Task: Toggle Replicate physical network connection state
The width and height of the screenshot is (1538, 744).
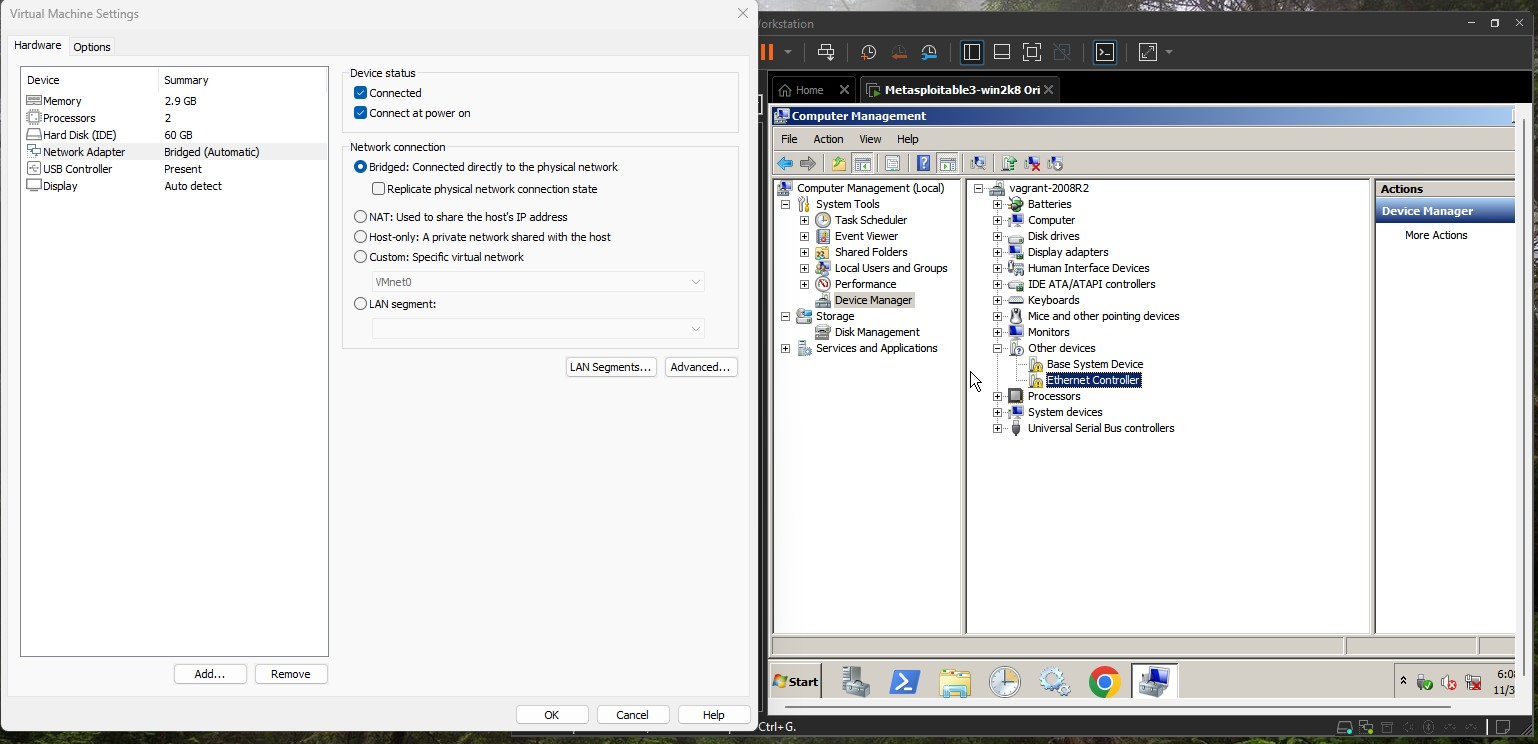Action: [x=379, y=189]
